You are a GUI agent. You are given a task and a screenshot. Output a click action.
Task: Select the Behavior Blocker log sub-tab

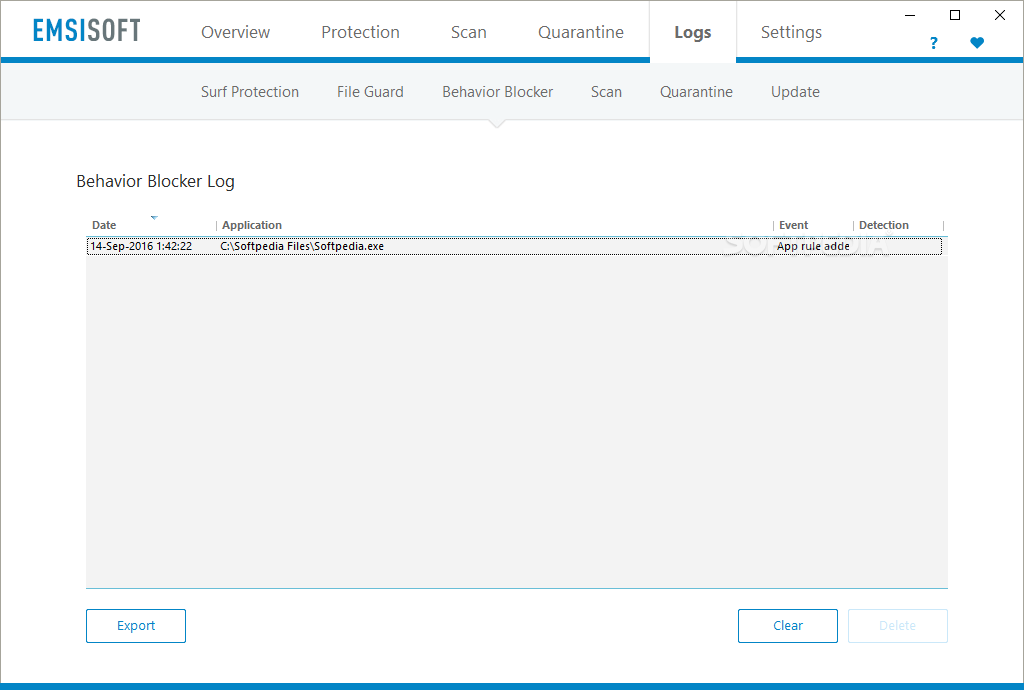497,92
